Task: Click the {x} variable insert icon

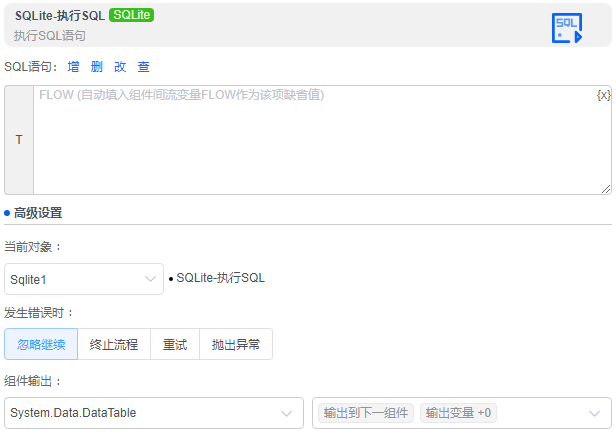Action: (603, 95)
